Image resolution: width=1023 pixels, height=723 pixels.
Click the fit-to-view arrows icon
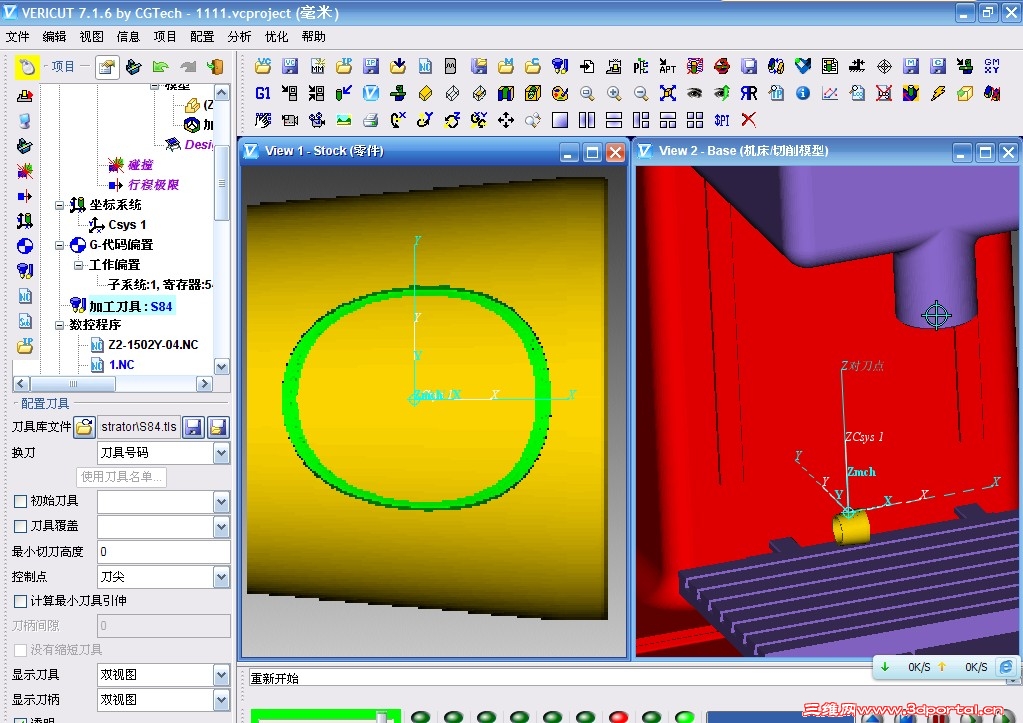click(667, 93)
